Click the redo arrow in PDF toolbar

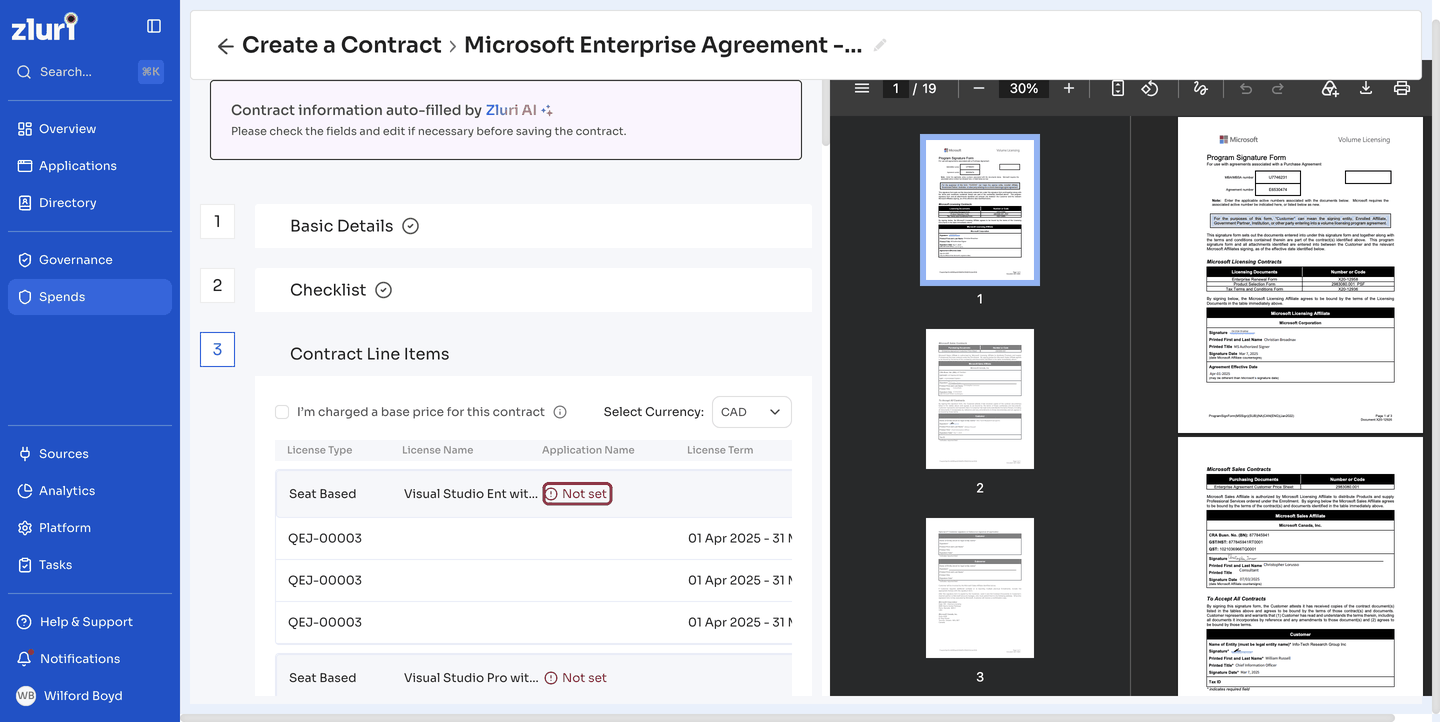1278,88
